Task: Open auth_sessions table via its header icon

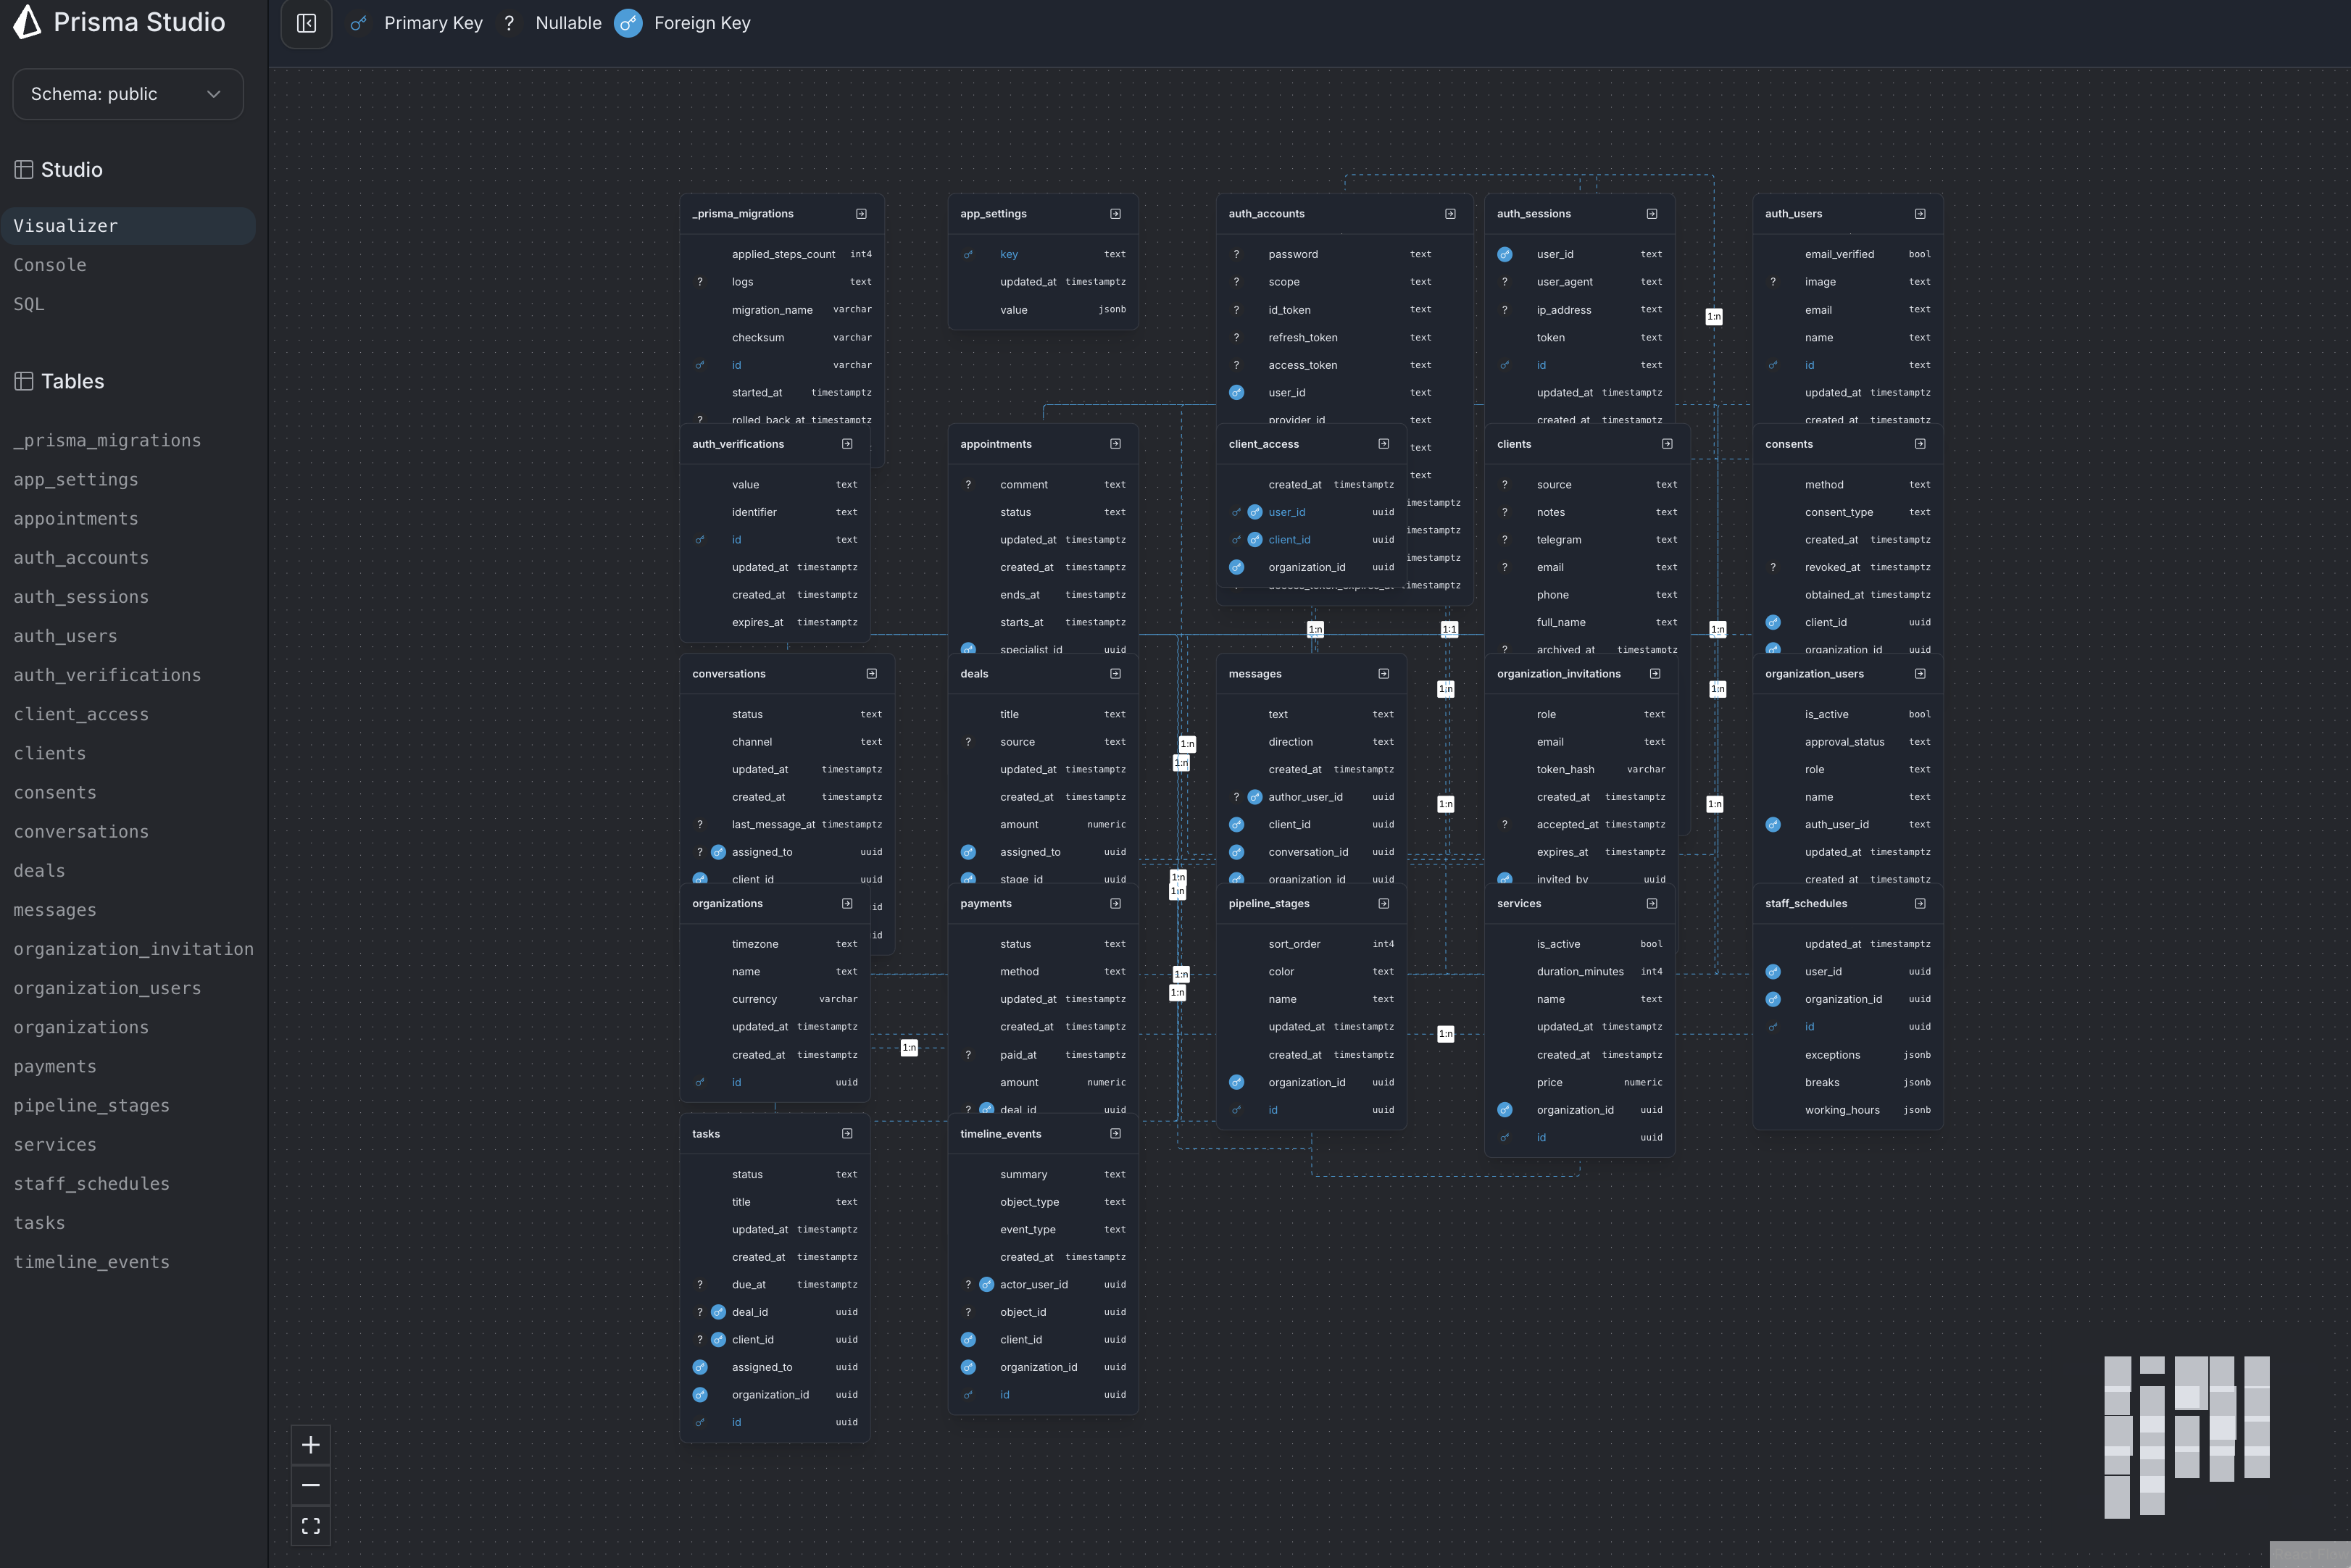Action: [x=1652, y=214]
